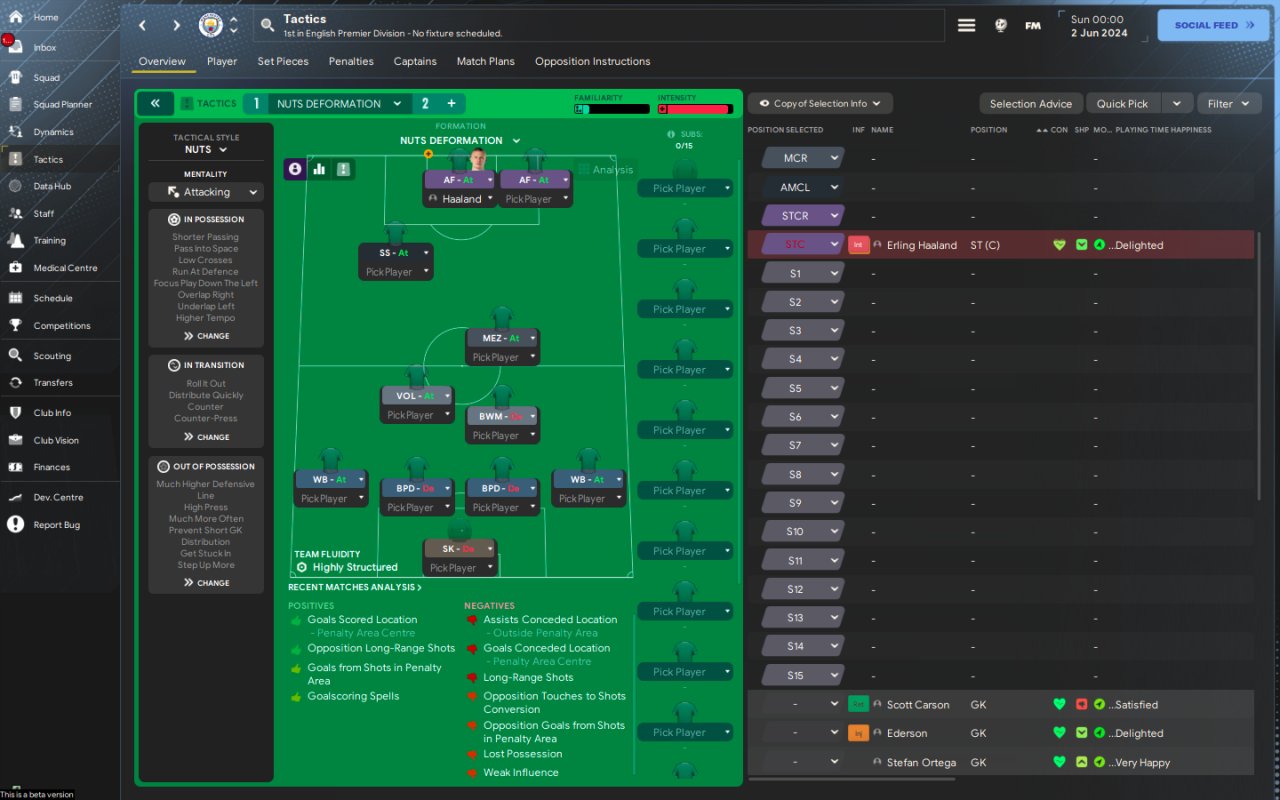Show the bar chart view on pitch
1280x800 pixels.
tap(320, 169)
